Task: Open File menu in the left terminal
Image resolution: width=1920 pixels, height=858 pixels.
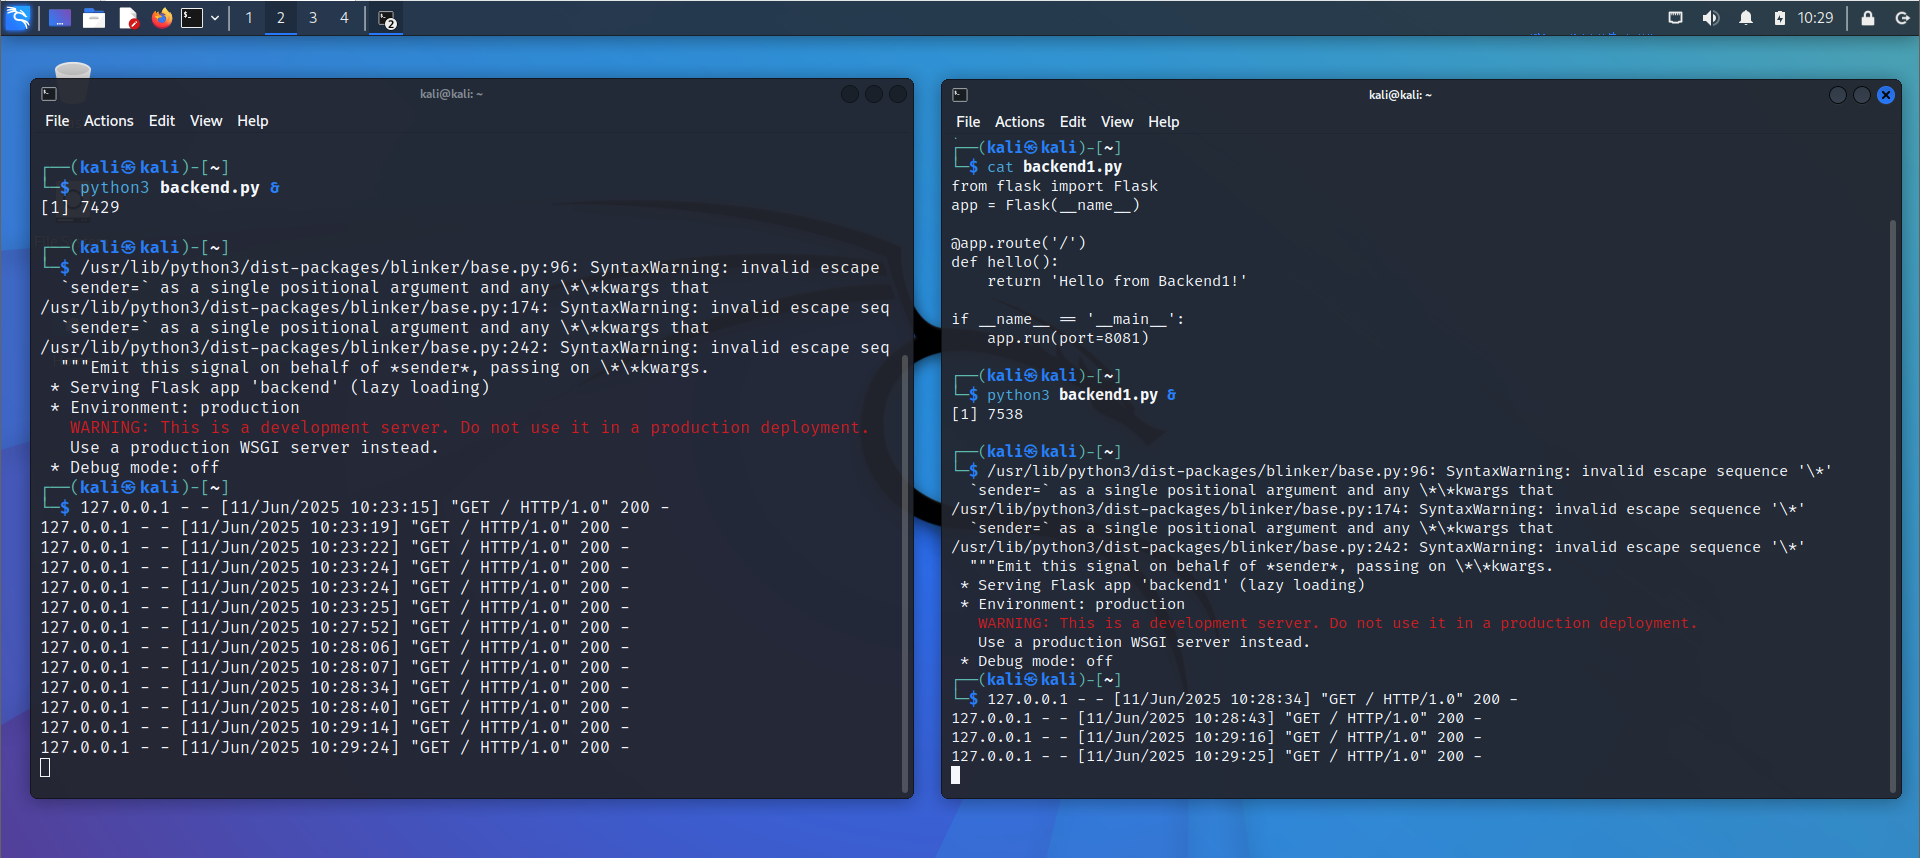Action: [x=57, y=121]
